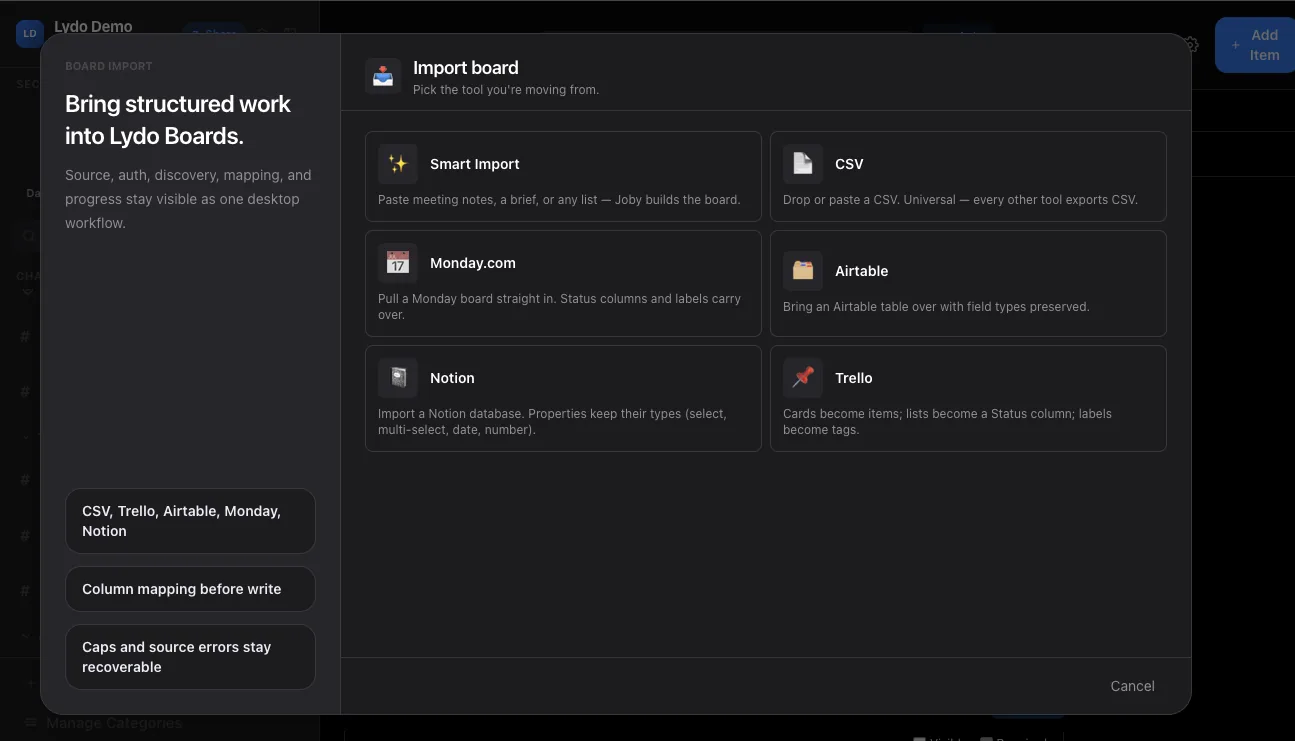Click the Import board tray icon
The image size is (1295, 741).
click(383, 76)
